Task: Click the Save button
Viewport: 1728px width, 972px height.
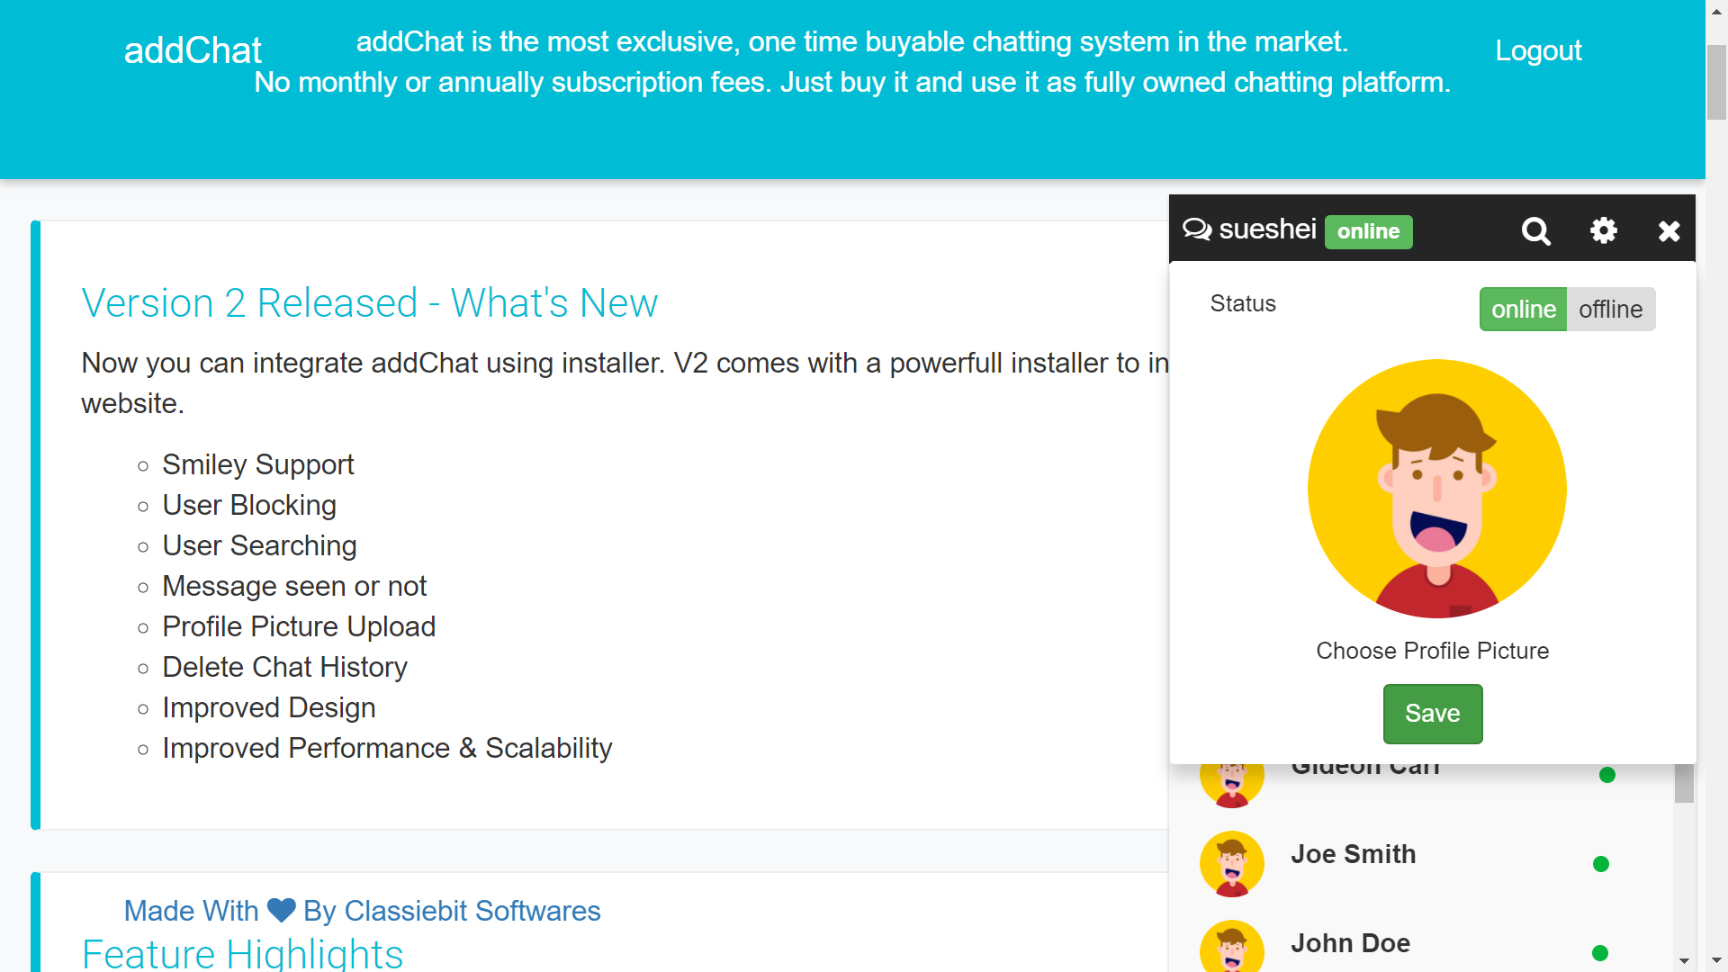Action: [1432, 713]
